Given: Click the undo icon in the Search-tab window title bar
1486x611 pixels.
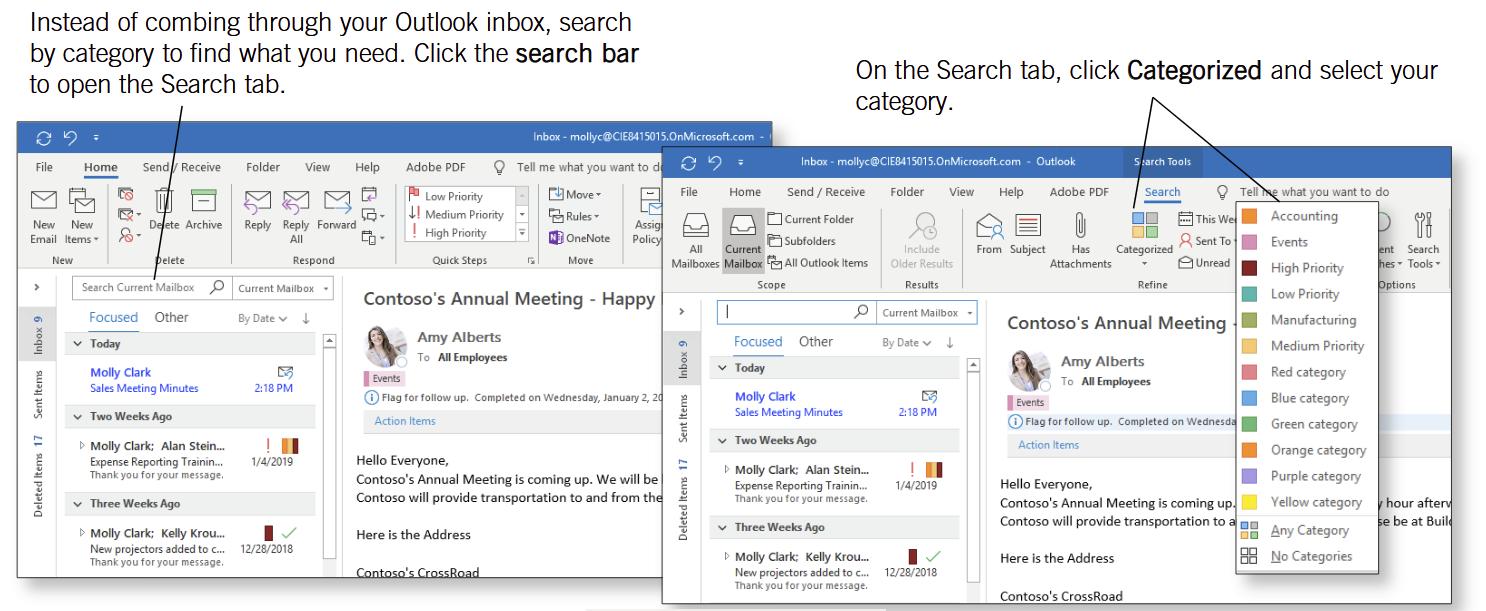Looking at the screenshot, I should tap(717, 163).
